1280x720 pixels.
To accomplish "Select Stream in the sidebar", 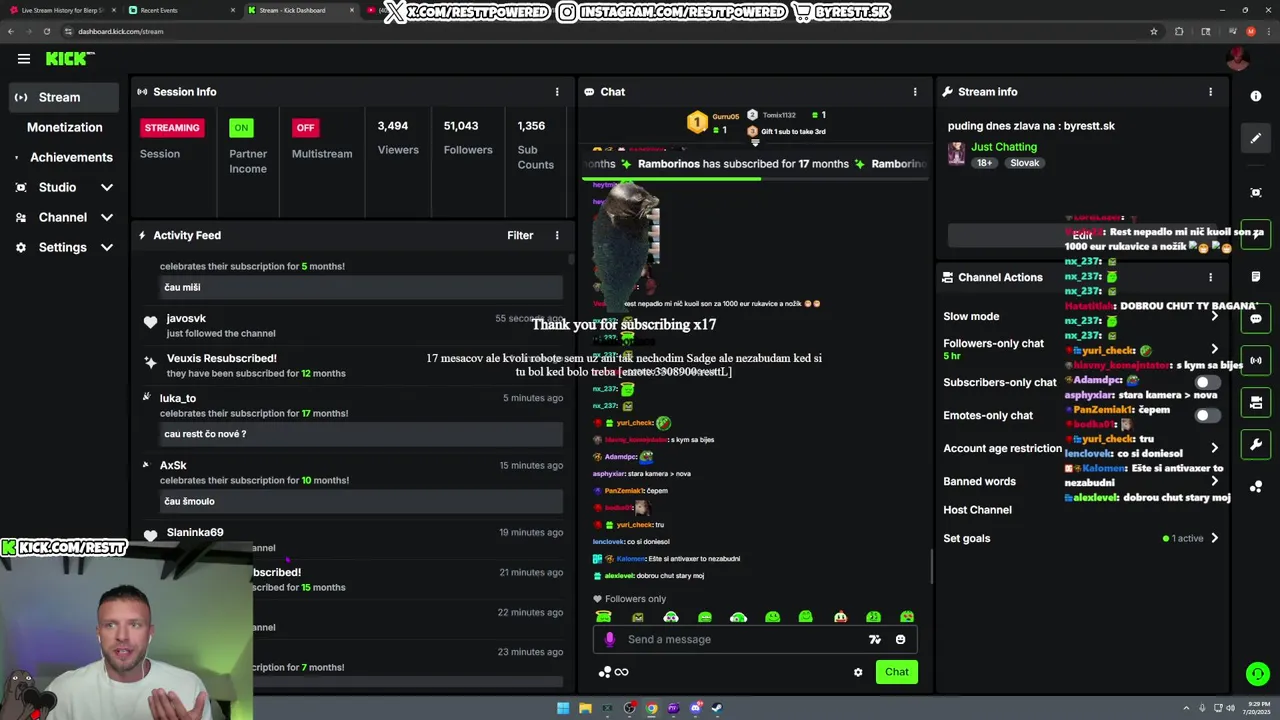I will click(x=64, y=97).
